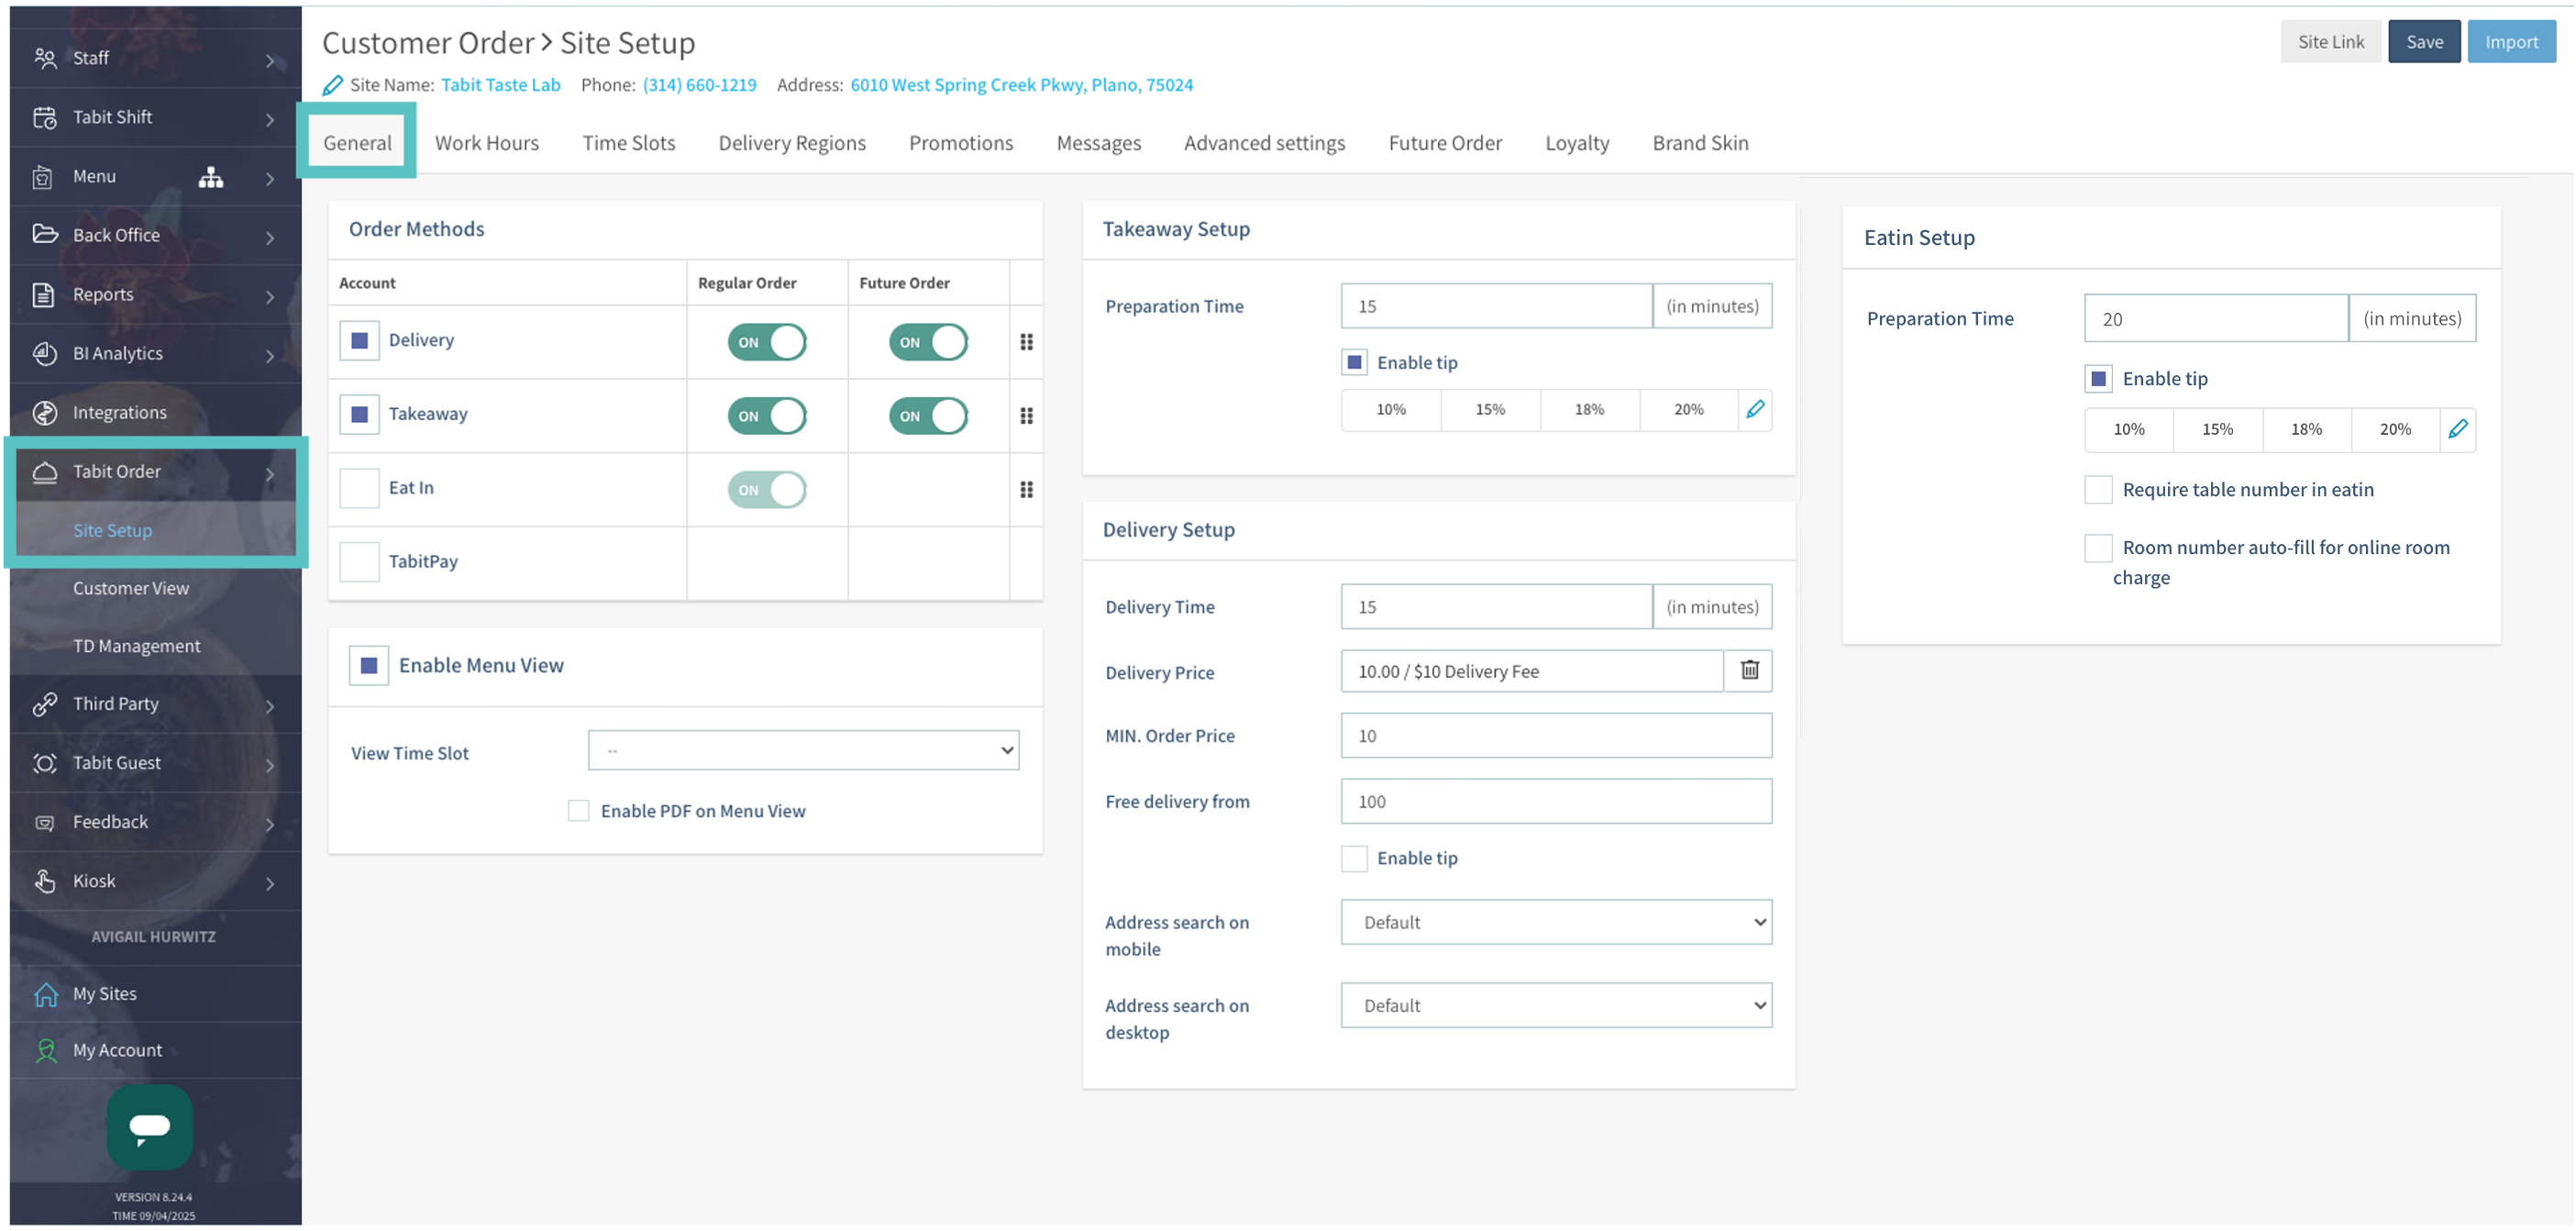Click the Eatin tip edit pencil icon
This screenshot has width=2576, height=1231.
(2458, 430)
